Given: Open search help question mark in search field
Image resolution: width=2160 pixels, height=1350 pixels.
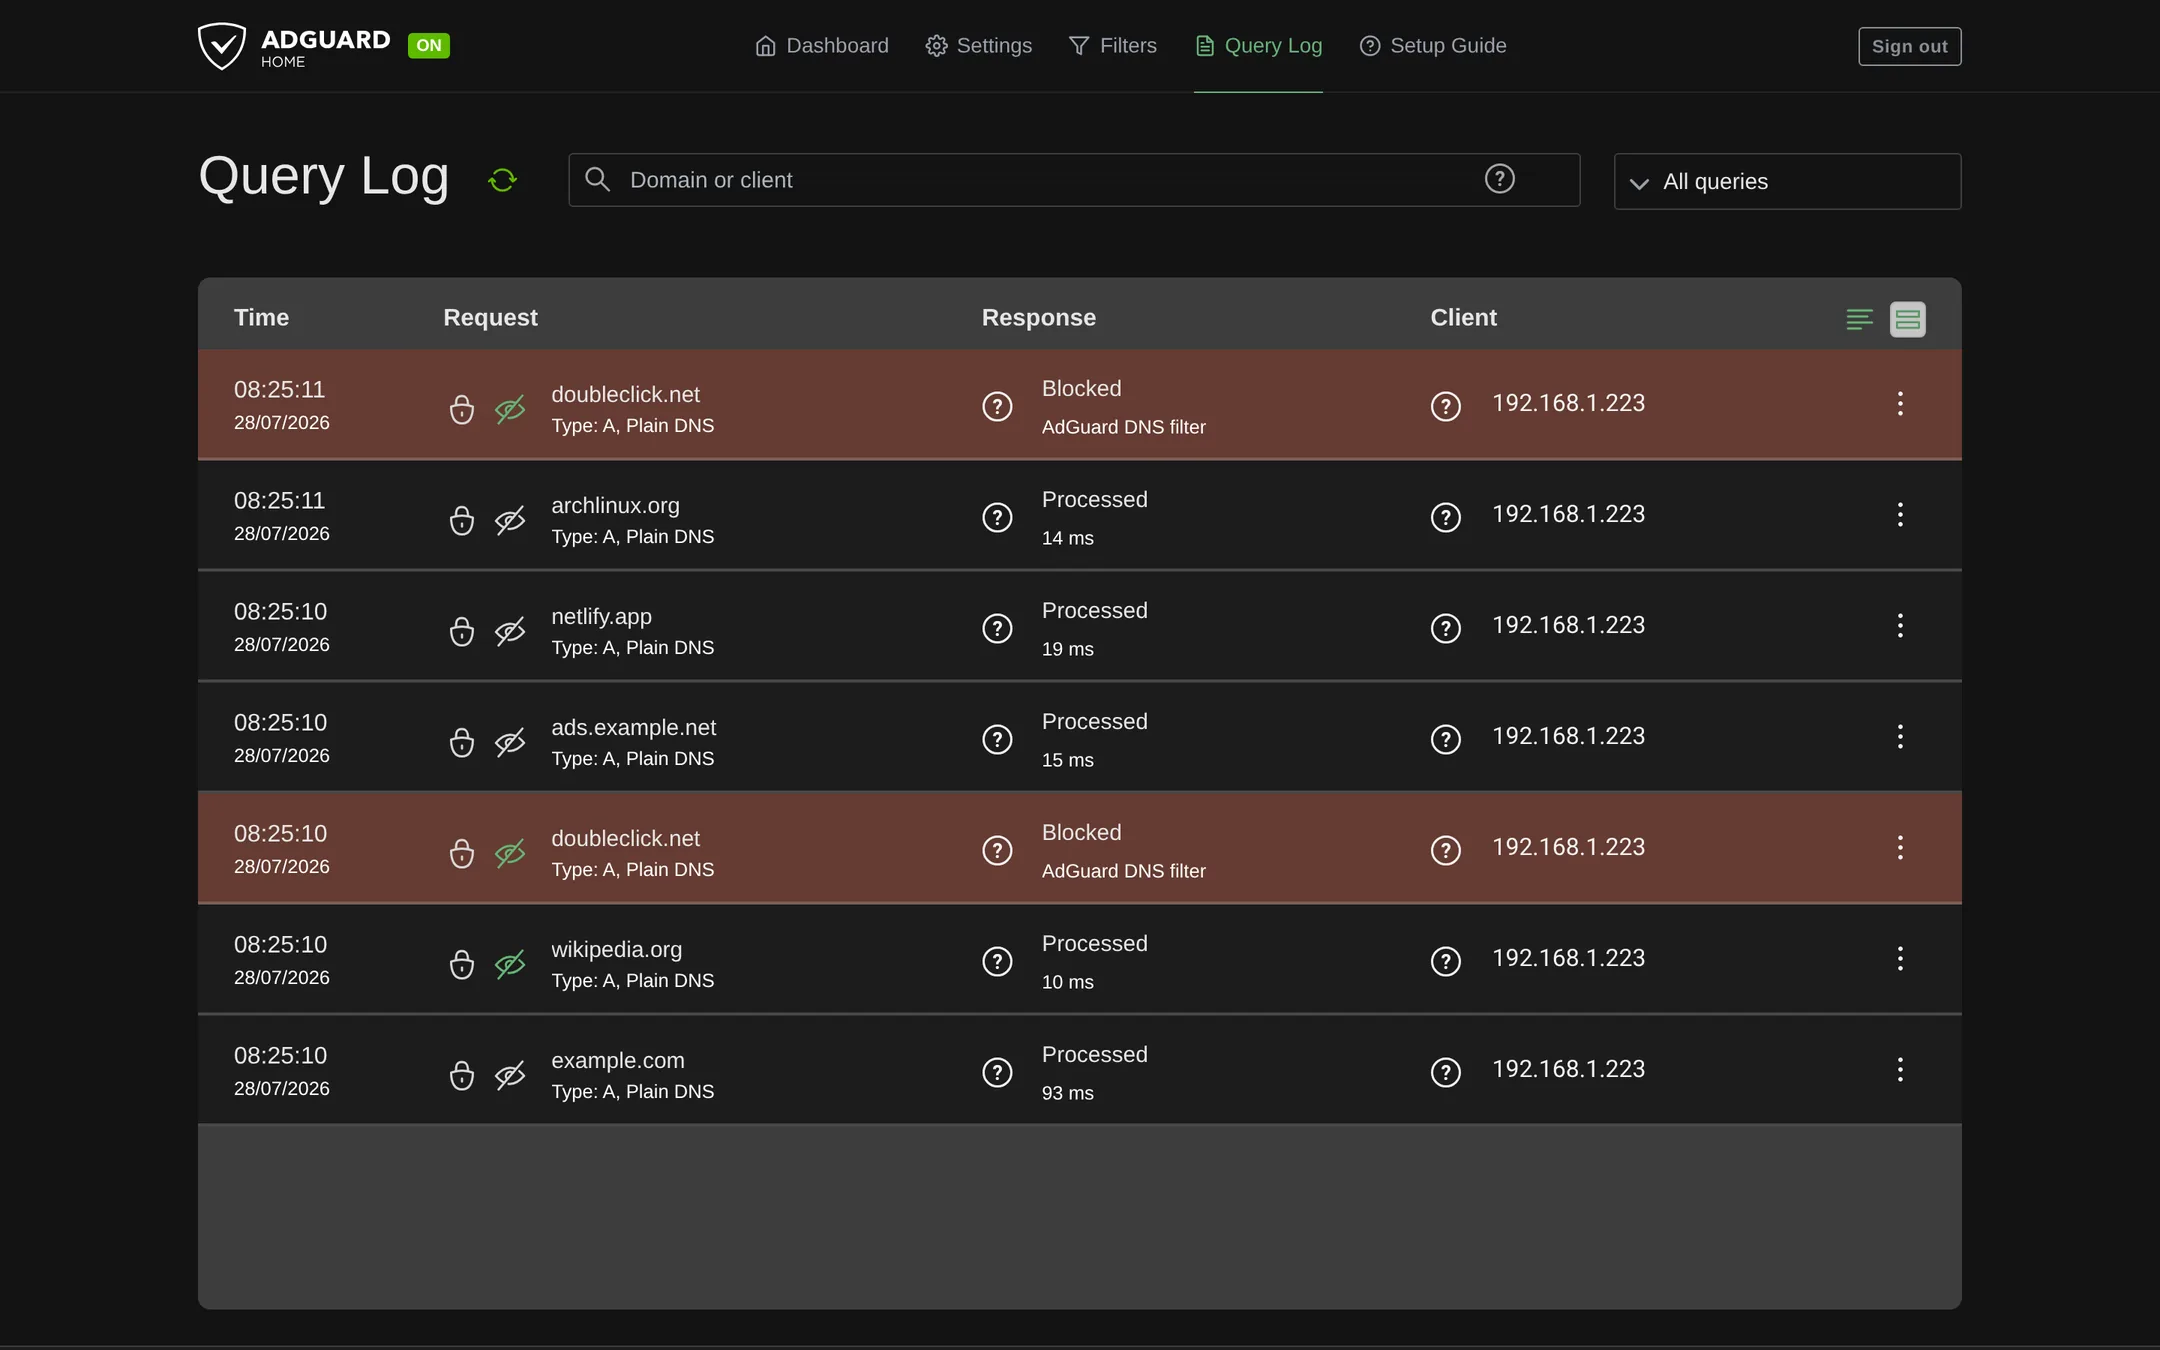Looking at the screenshot, I should coord(1499,179).
